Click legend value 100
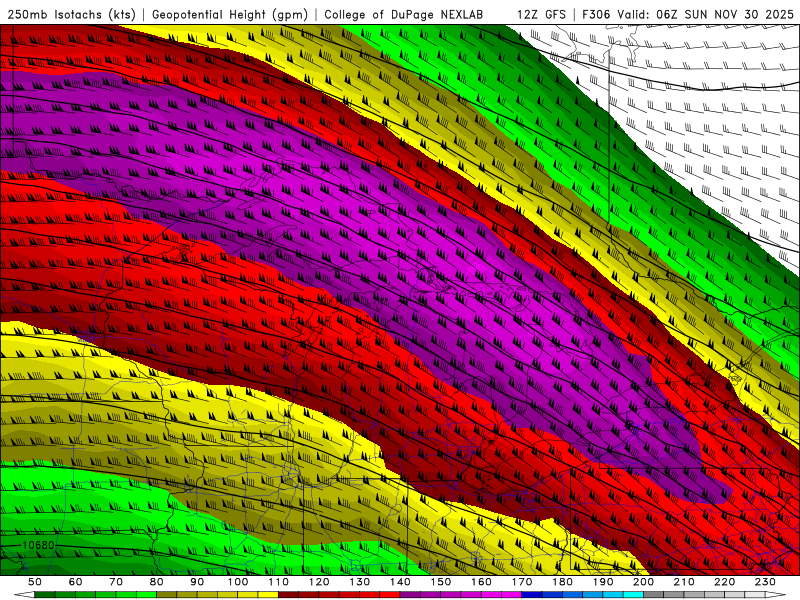Viewport: 800px width, 600px height. tap(237, 582)
